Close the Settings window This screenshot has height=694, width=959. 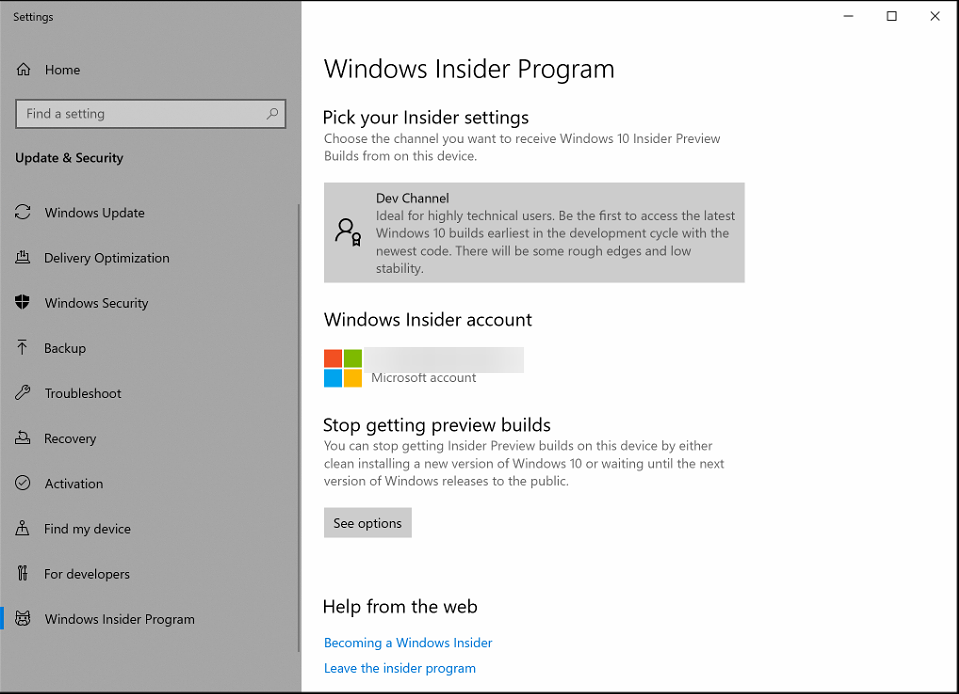(x=935, y=17)
